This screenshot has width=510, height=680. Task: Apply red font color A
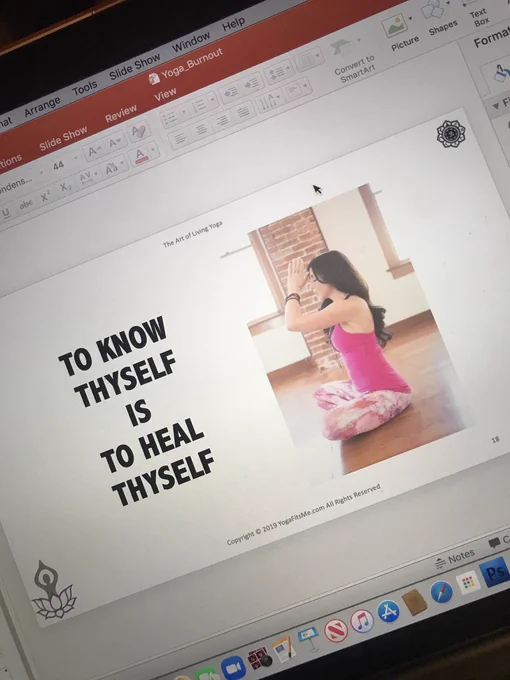(140, 155)
